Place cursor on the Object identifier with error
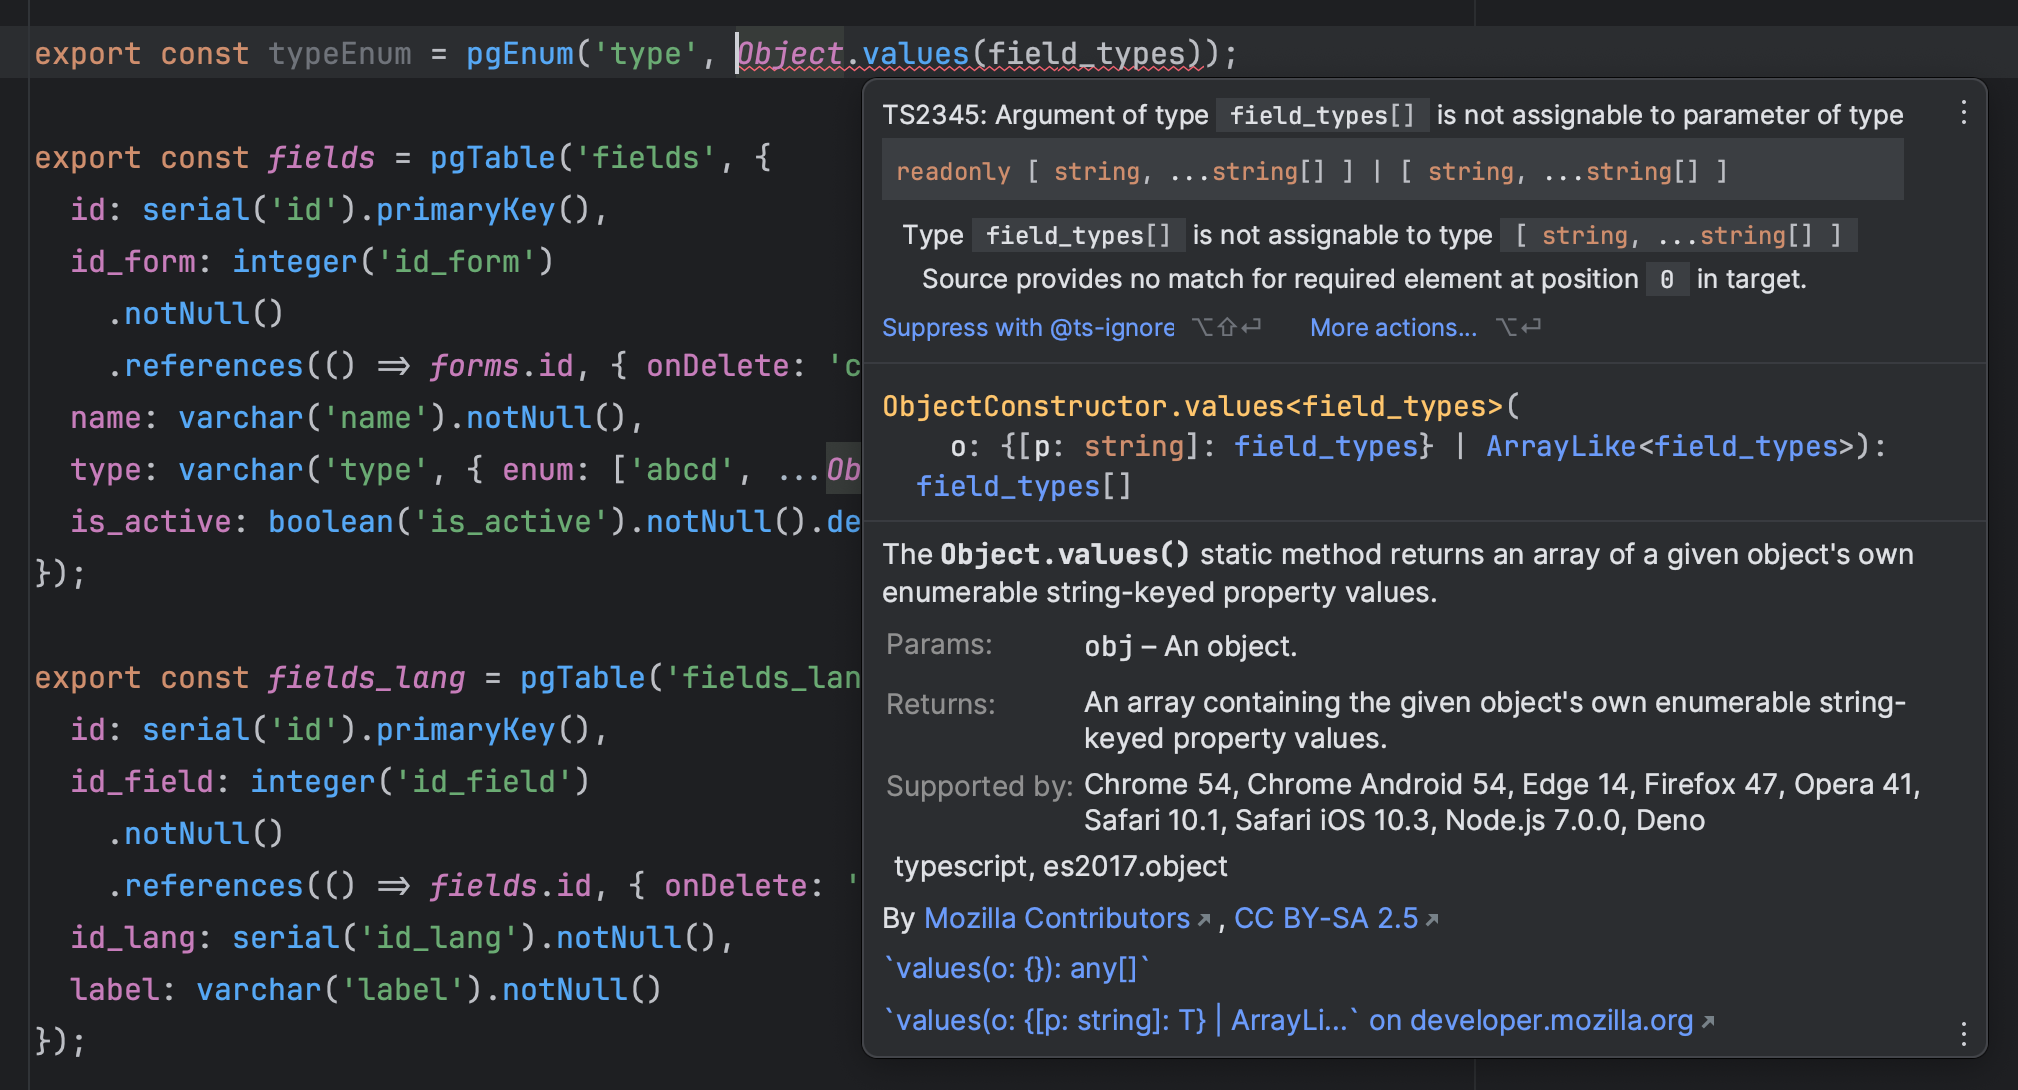This screenshot has width=2018, height=1090. [x=787, y=53]
